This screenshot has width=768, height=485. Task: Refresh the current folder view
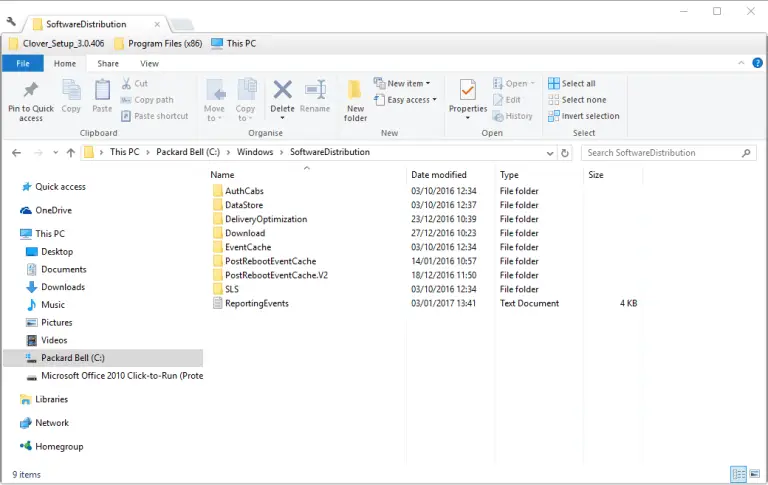[x=566, y=153]
